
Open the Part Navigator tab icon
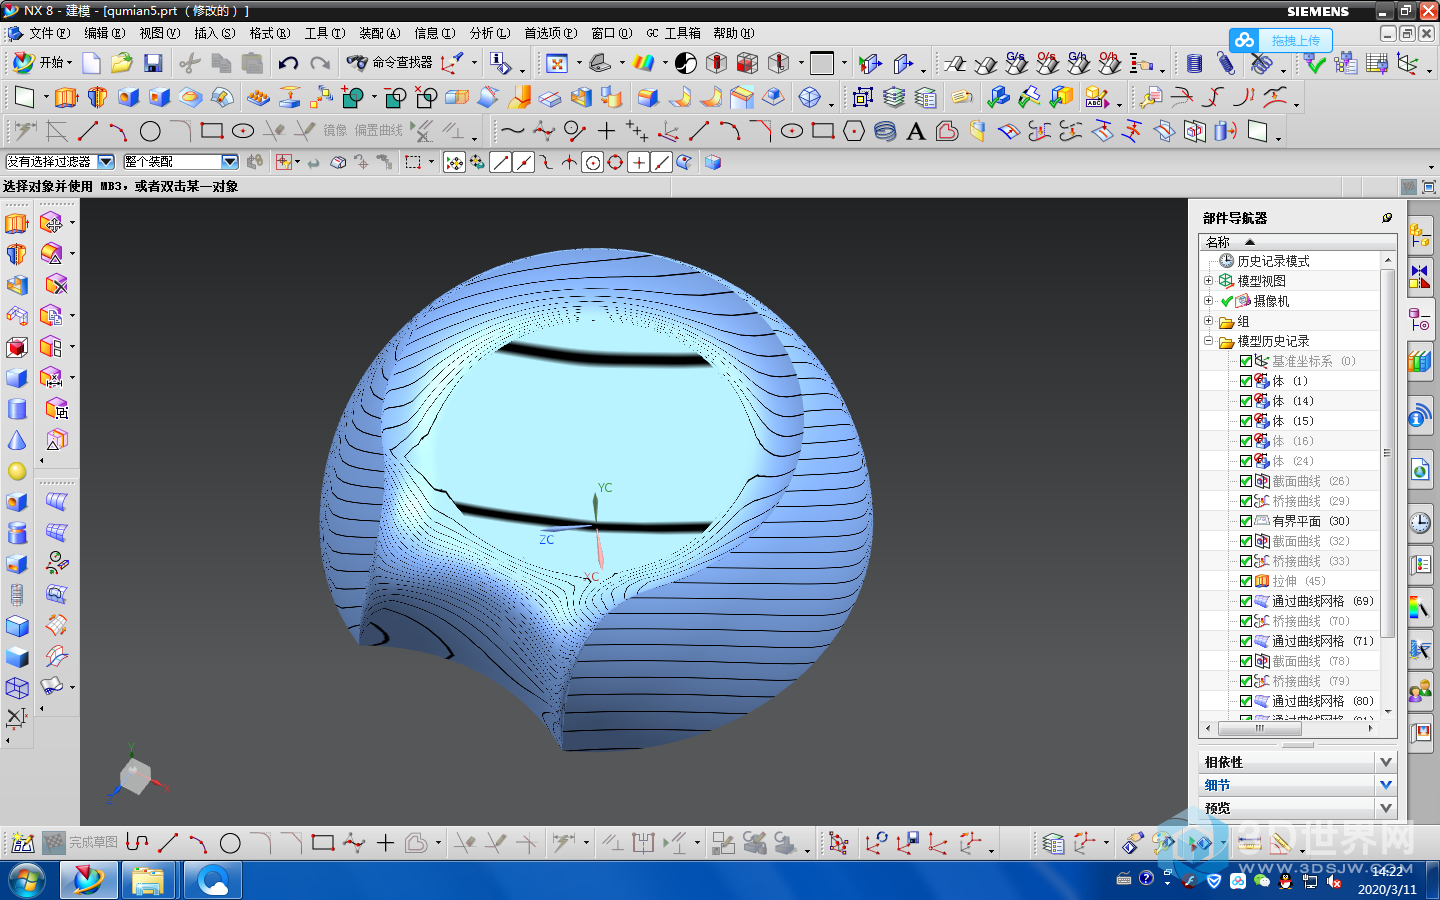click(x=1420, y=319)
